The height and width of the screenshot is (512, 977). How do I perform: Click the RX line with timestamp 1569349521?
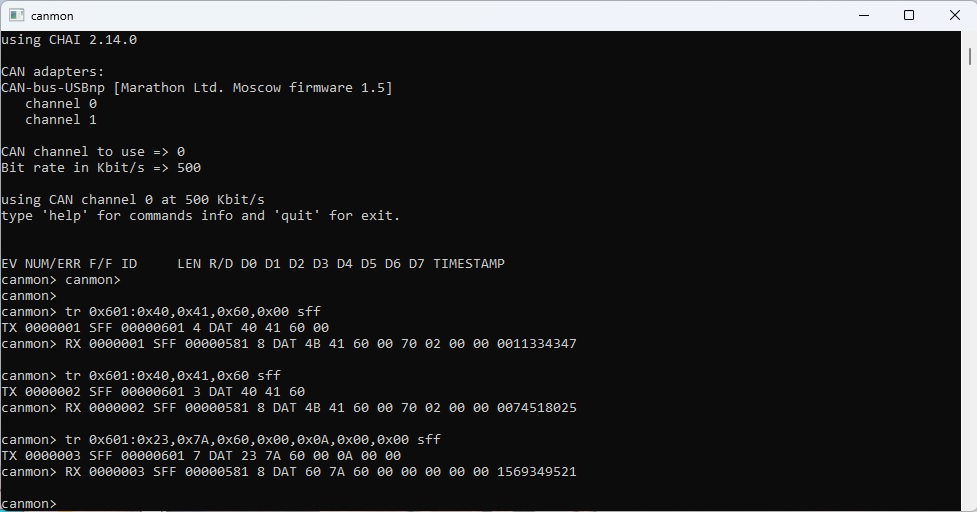(x=289, y=472)
